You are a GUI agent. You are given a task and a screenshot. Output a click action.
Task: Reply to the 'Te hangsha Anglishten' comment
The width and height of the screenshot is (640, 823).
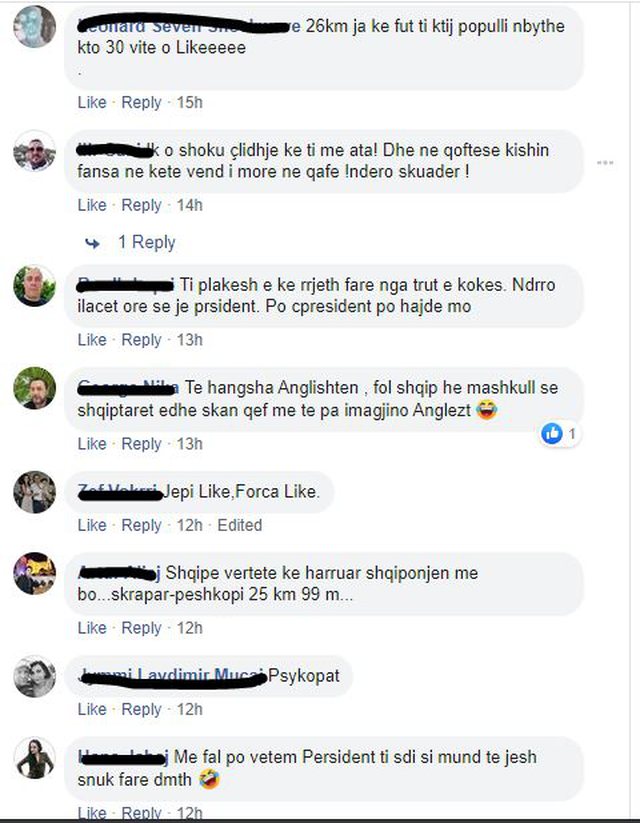141,444
